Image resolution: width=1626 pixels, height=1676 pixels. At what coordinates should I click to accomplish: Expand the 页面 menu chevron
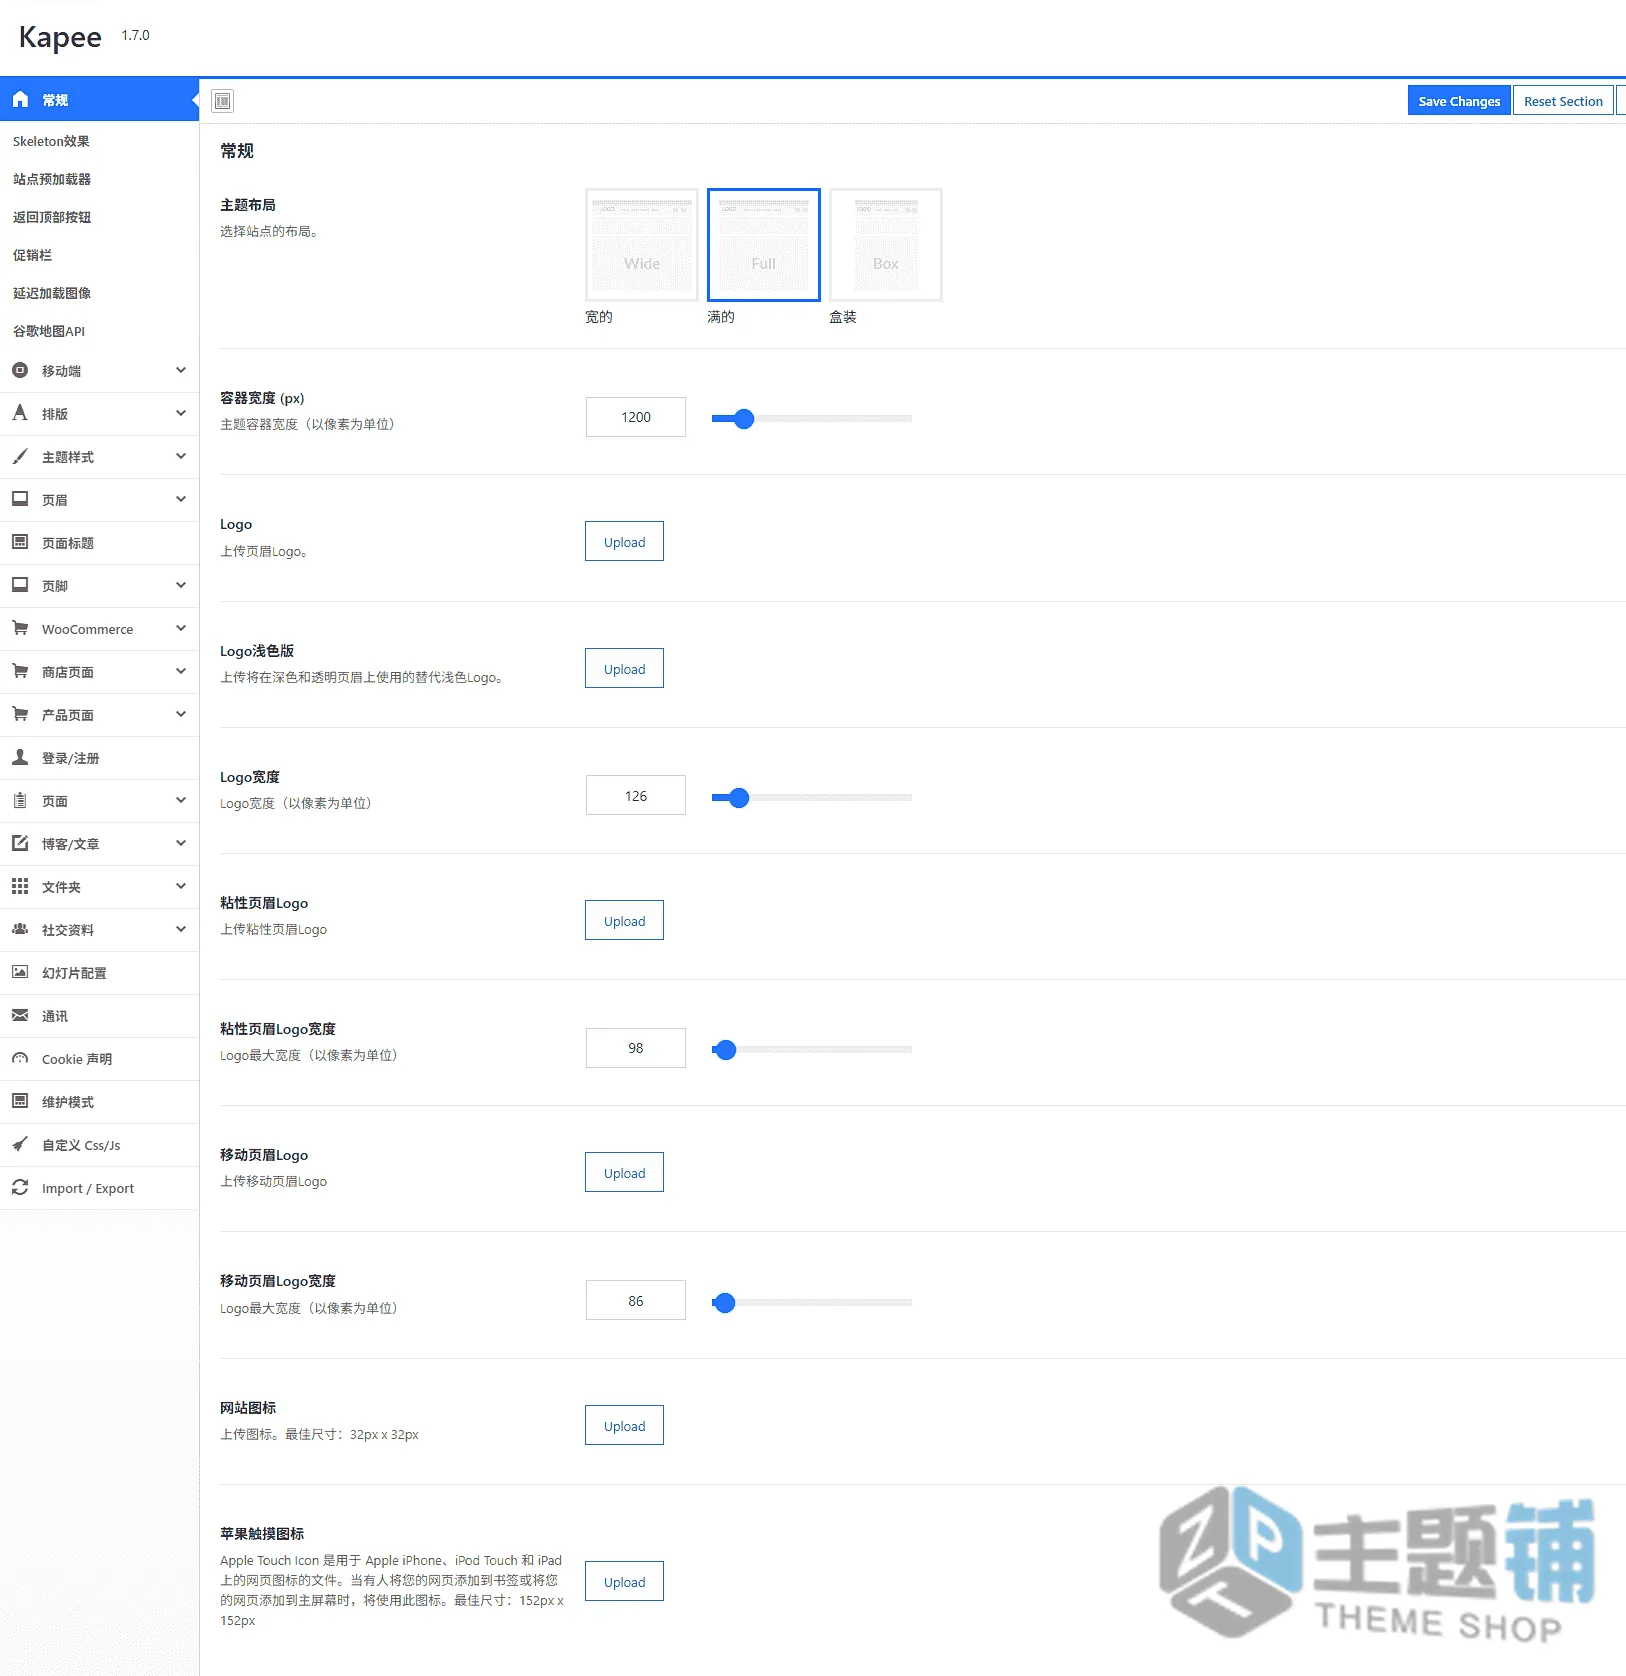[181, 800]
